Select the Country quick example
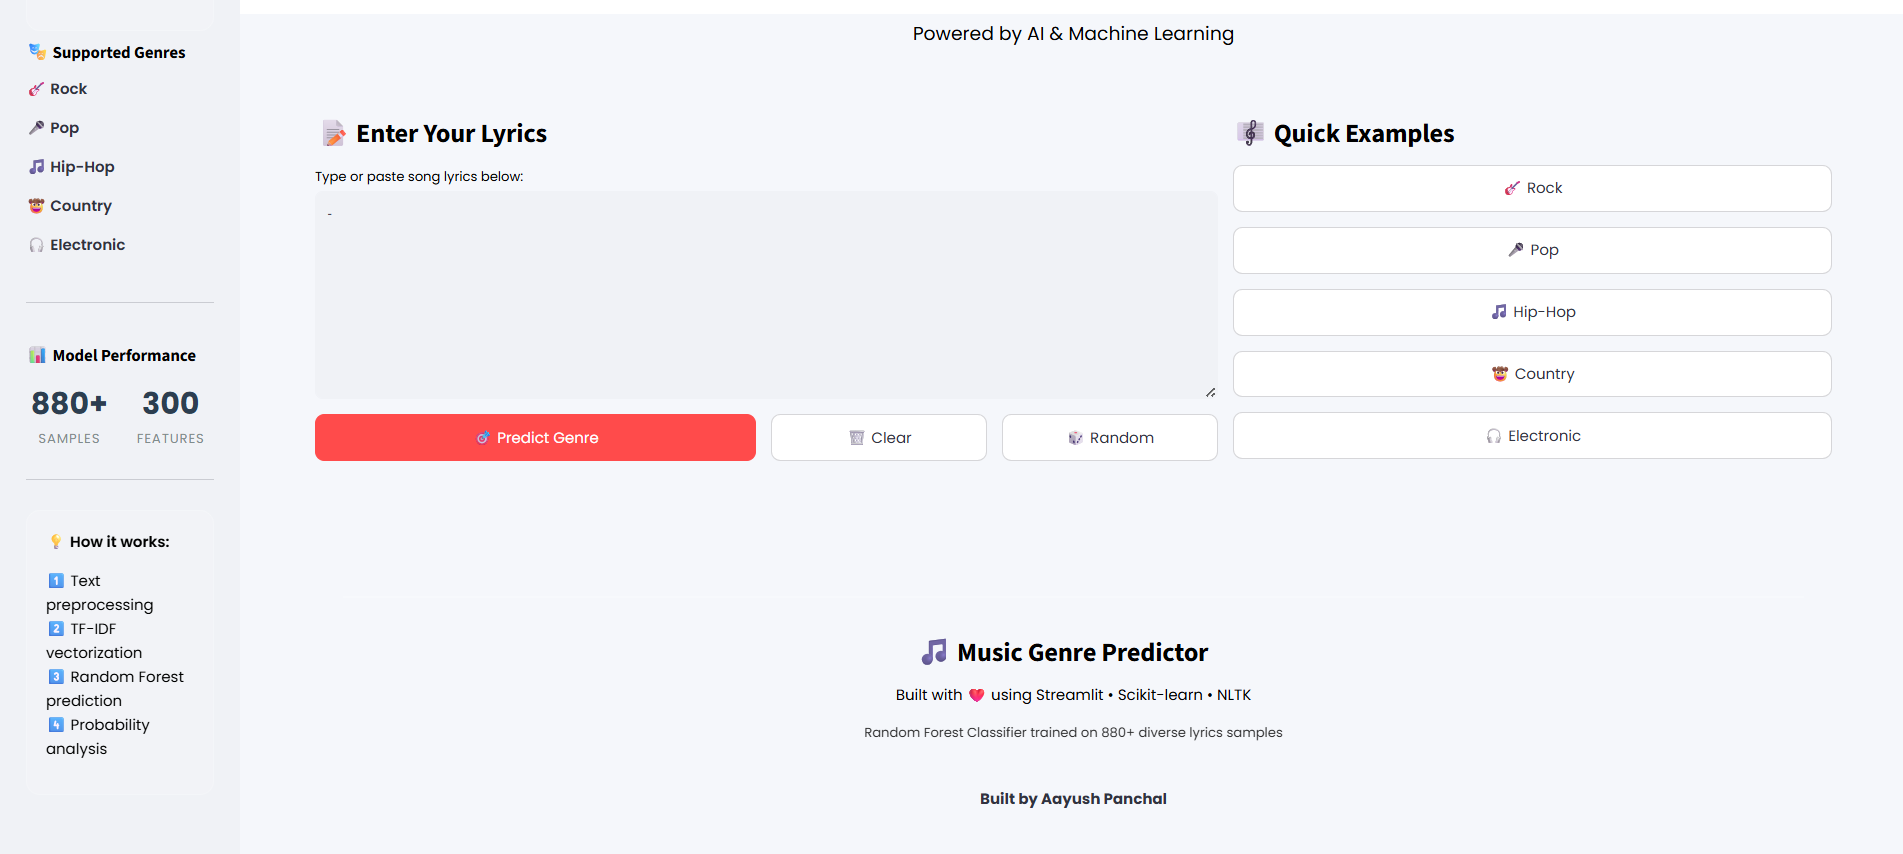This screenshot has height=854, width=1903. coord(1531,374)
